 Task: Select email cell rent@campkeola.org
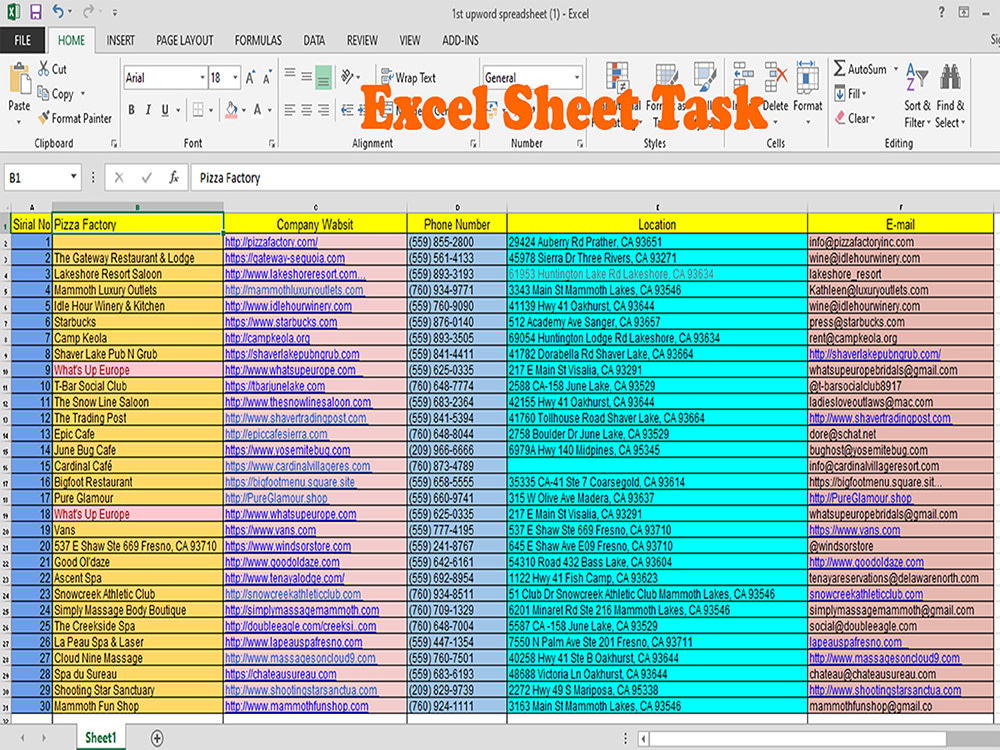pos(900,338)
